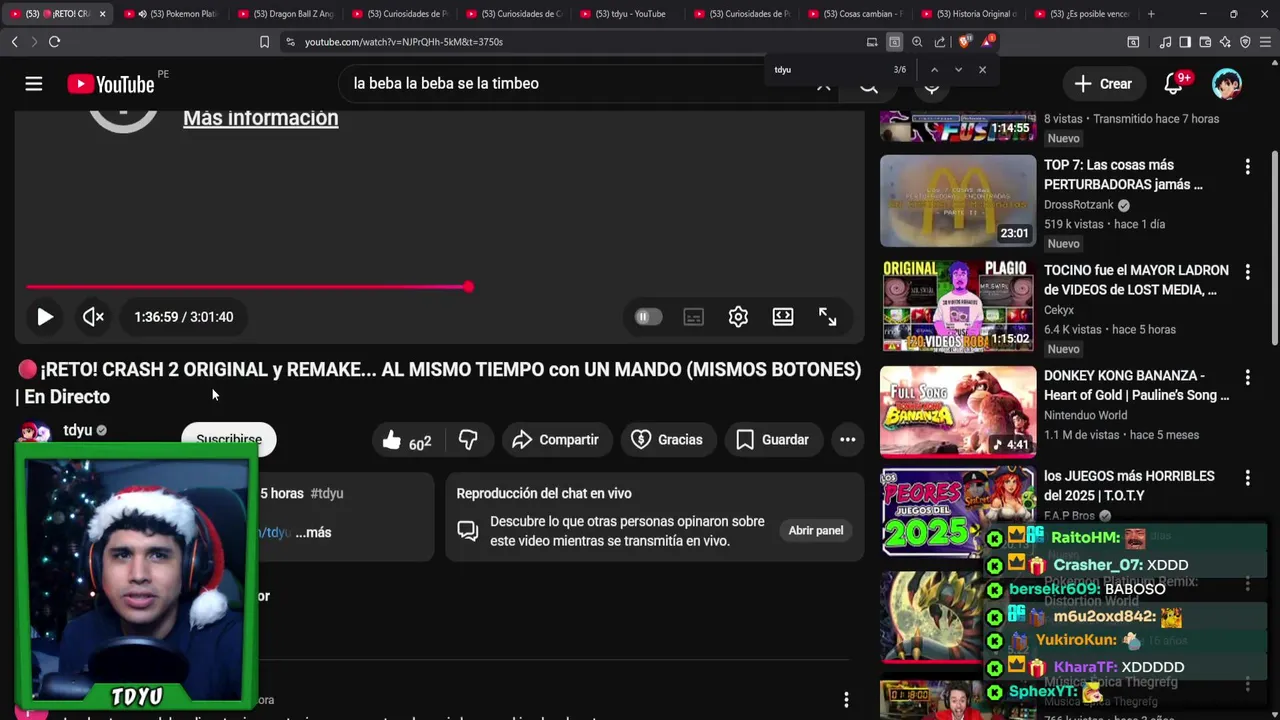Open site information icon in address bar

pos(290,42)
